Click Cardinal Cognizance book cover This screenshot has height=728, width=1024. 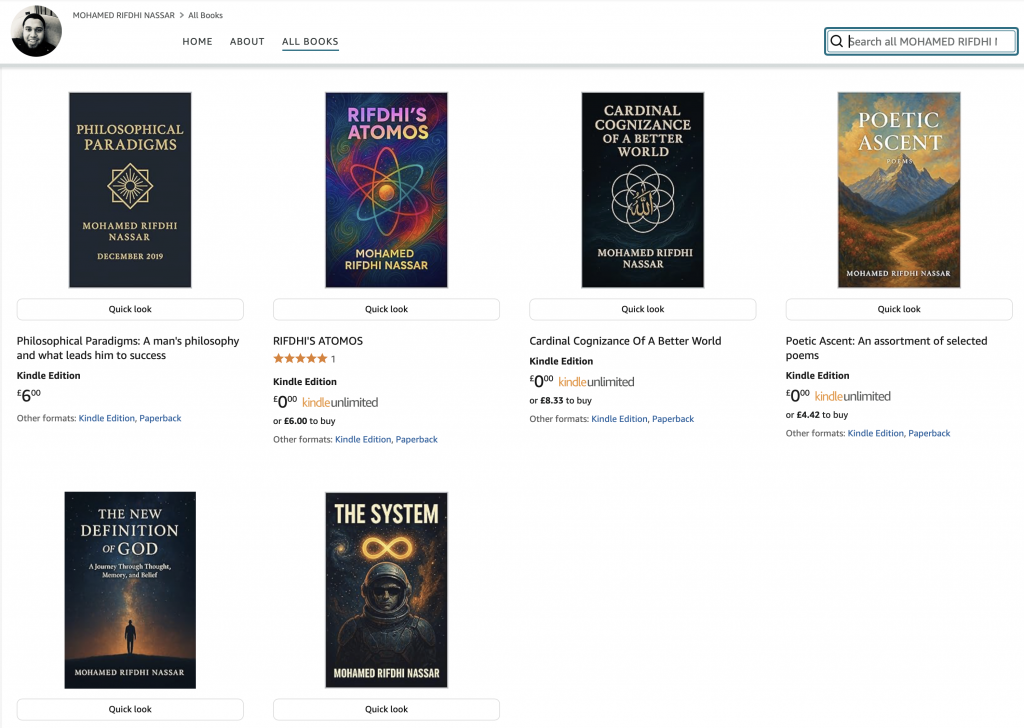(643, 190)
